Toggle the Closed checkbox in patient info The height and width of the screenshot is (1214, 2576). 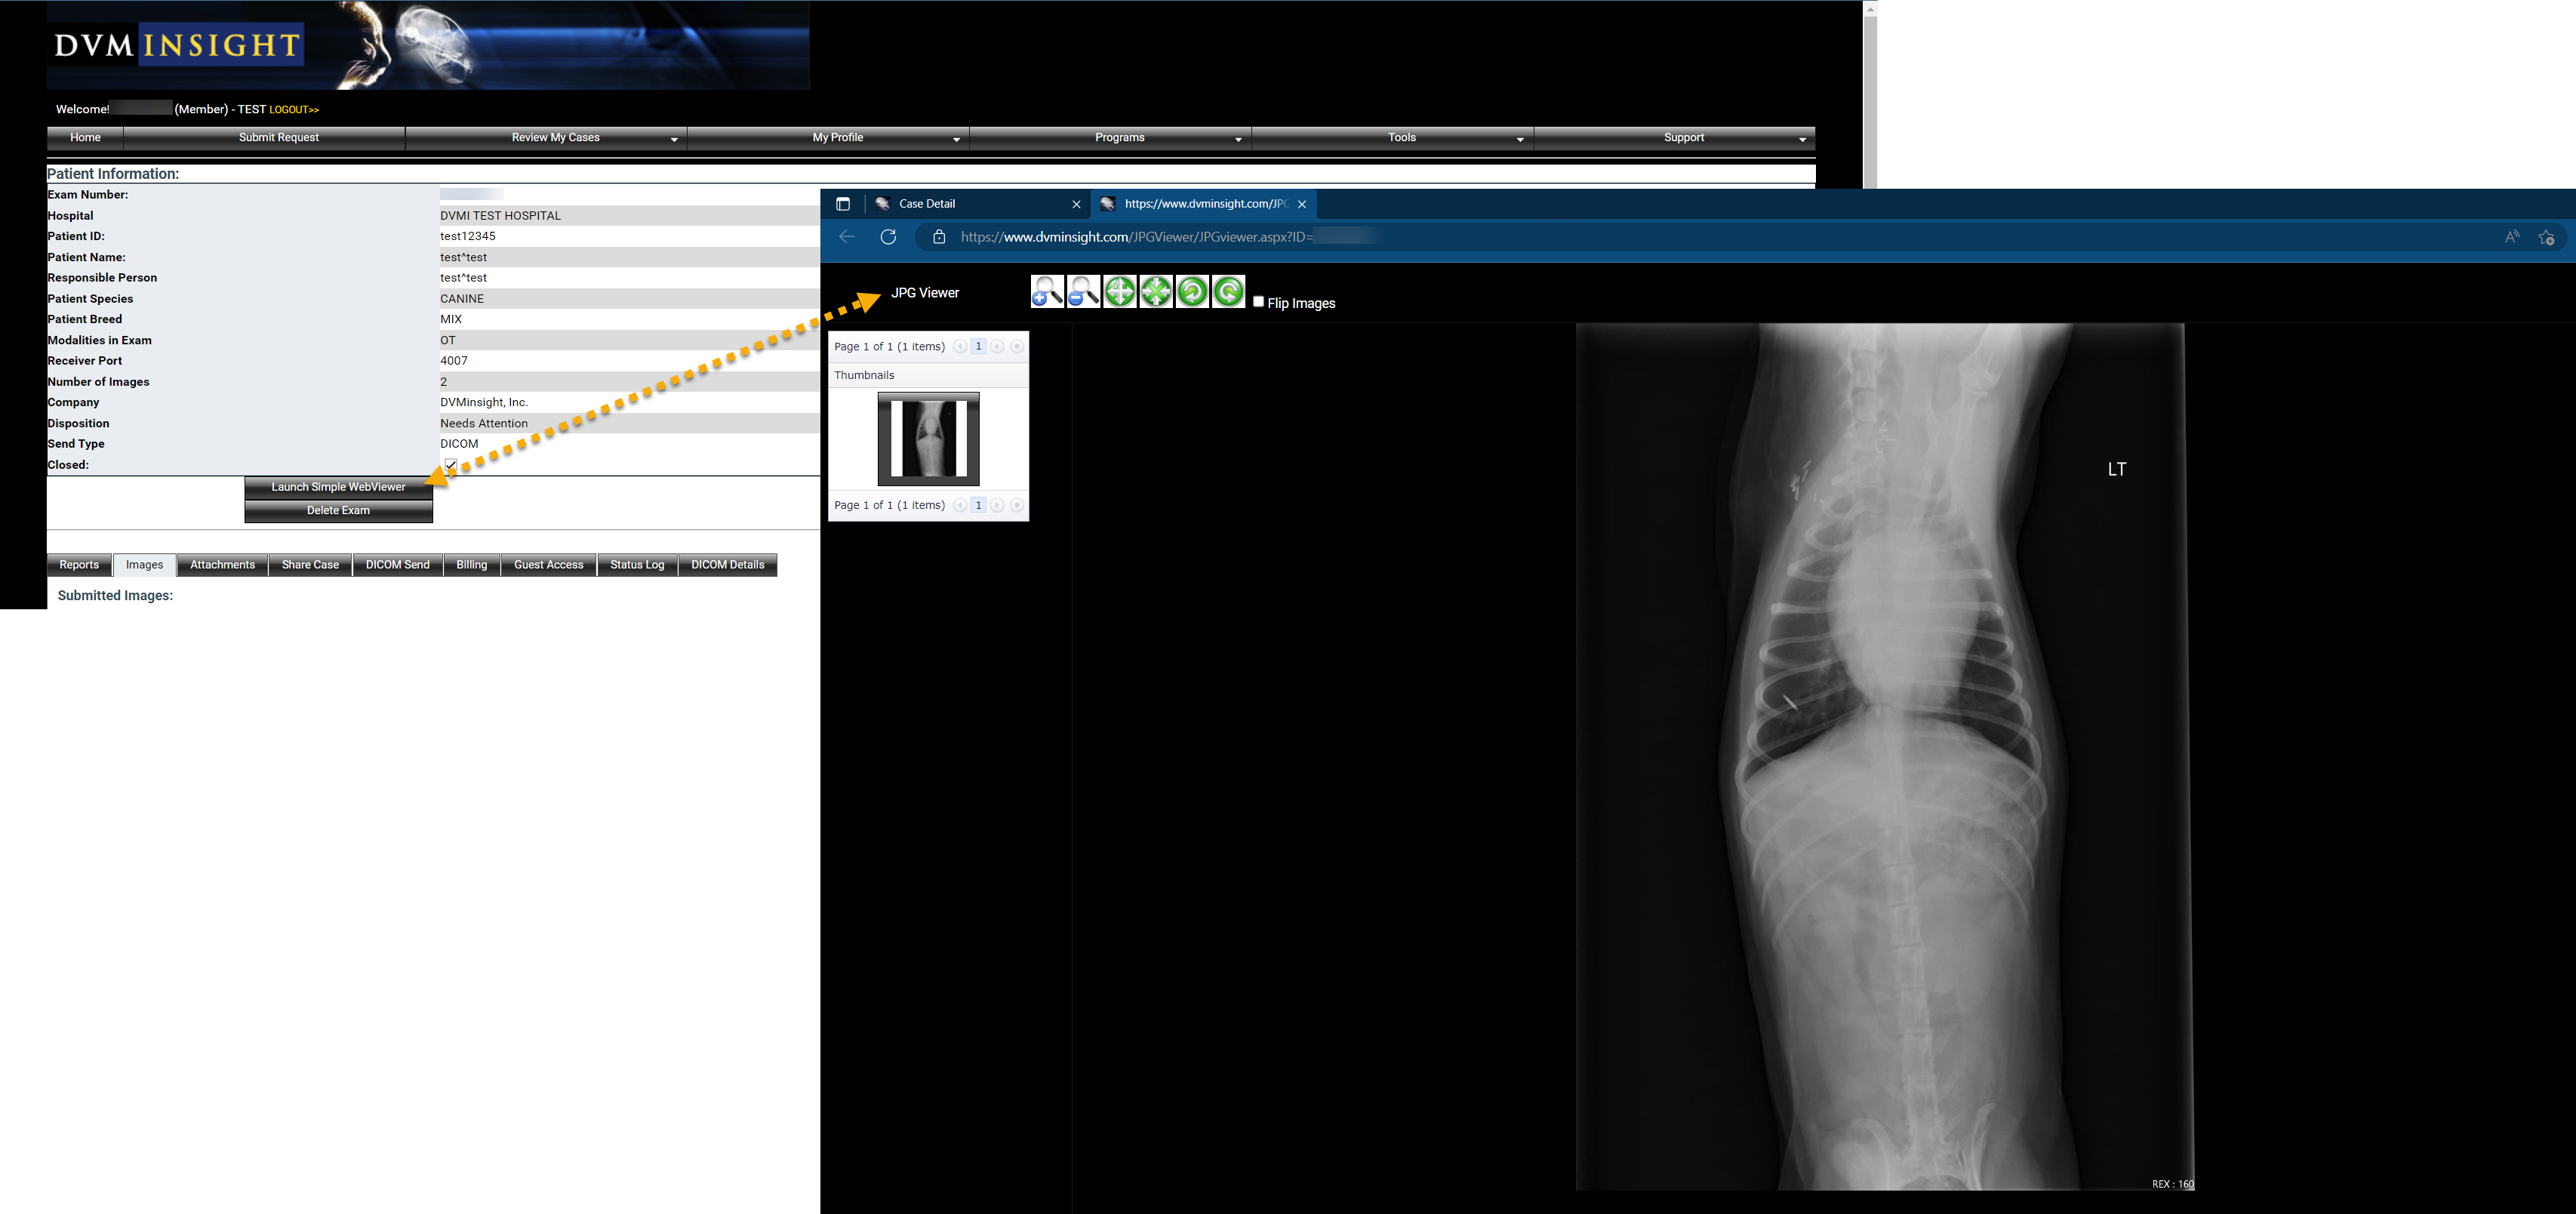451,465
